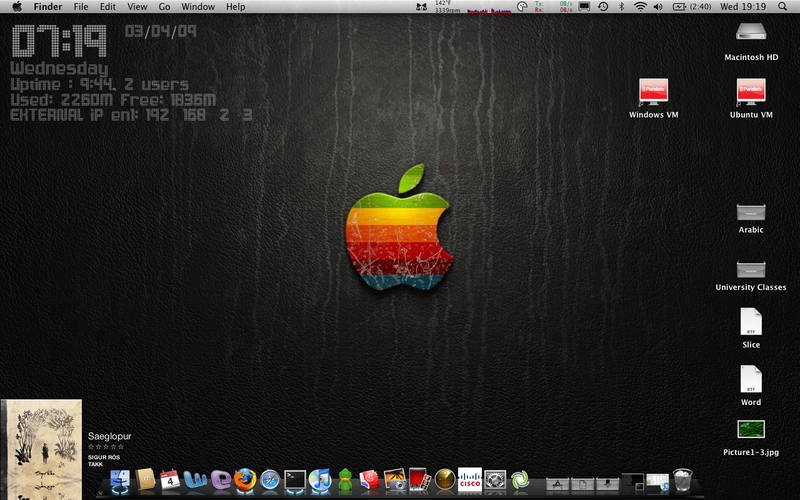
Task: Open the Edit menu
Action: tap(108, 7)
